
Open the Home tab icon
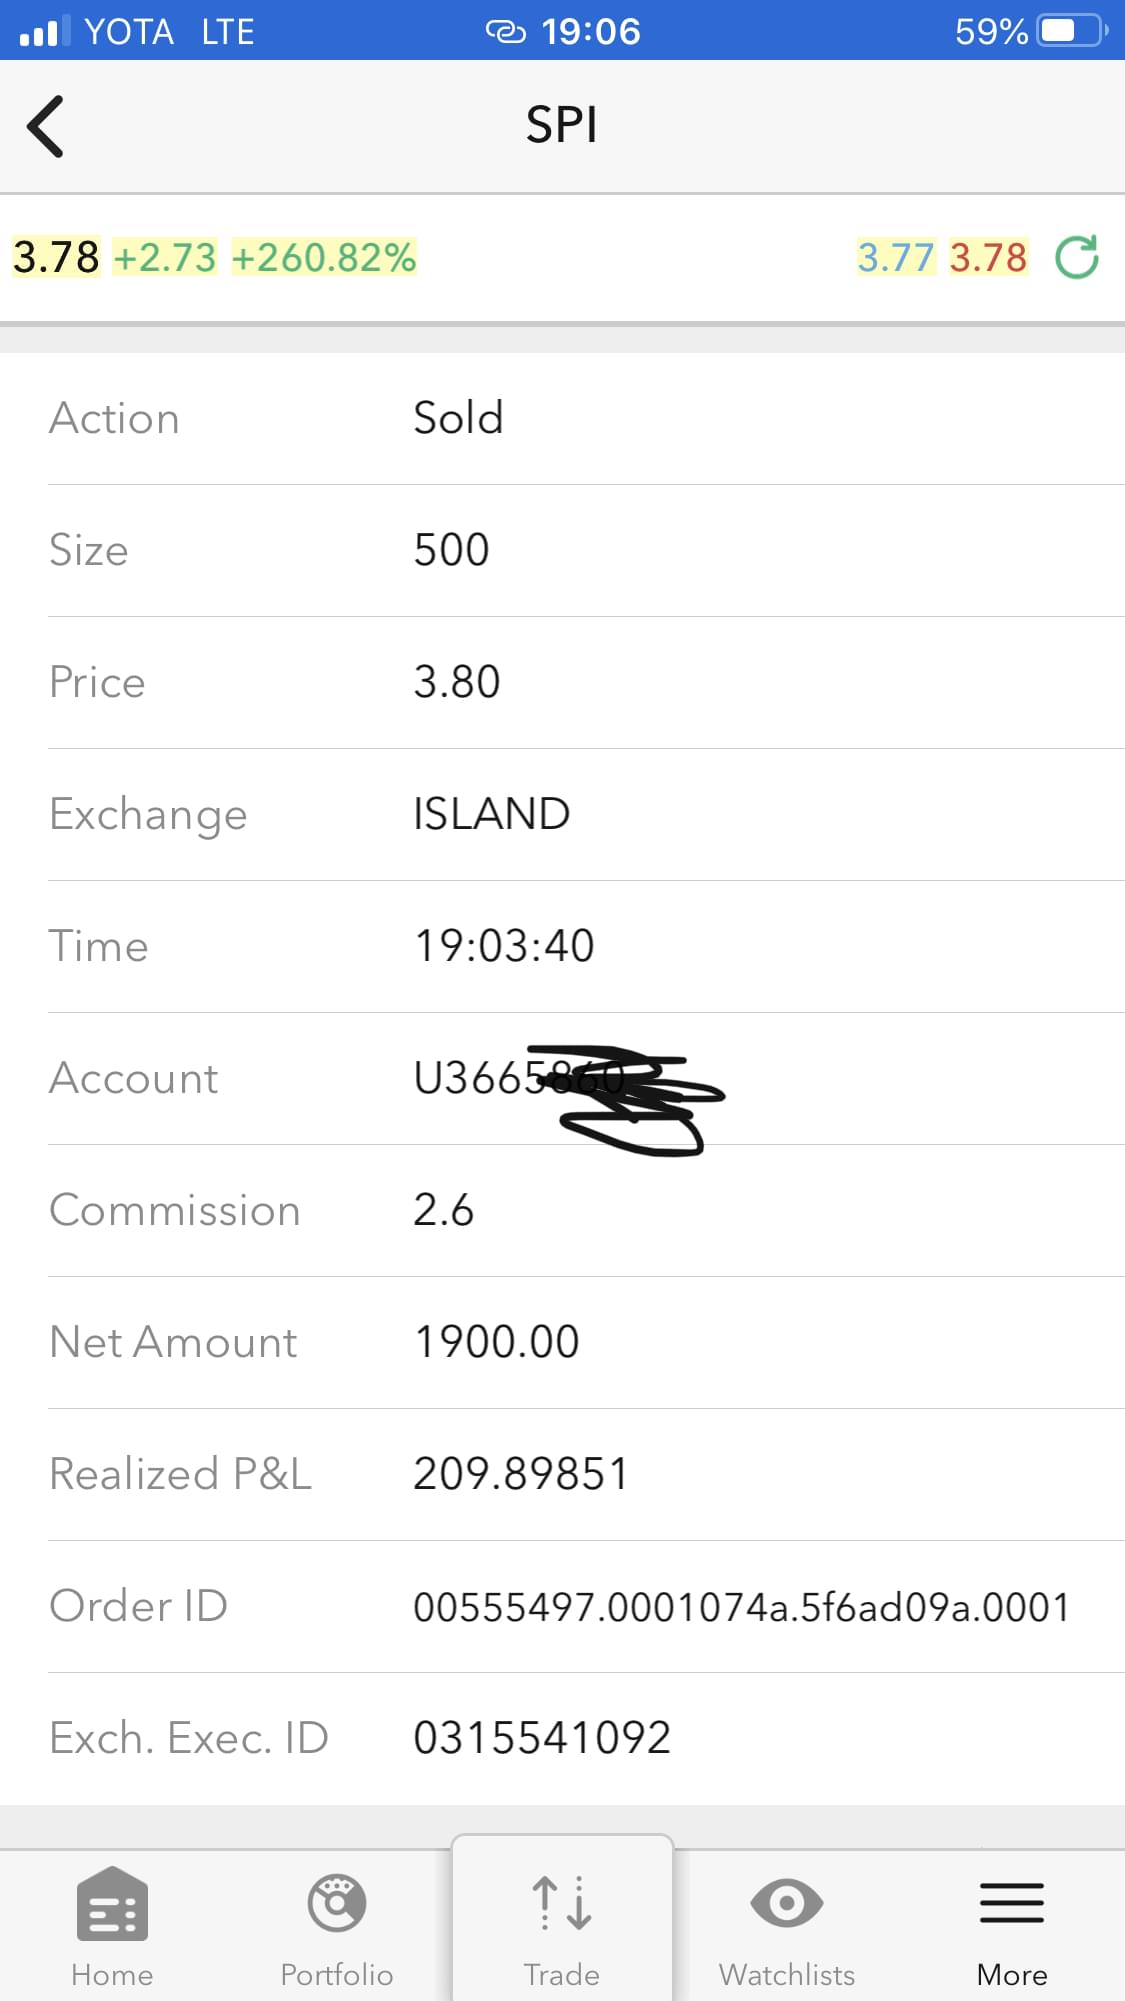tap(112, 1904)
